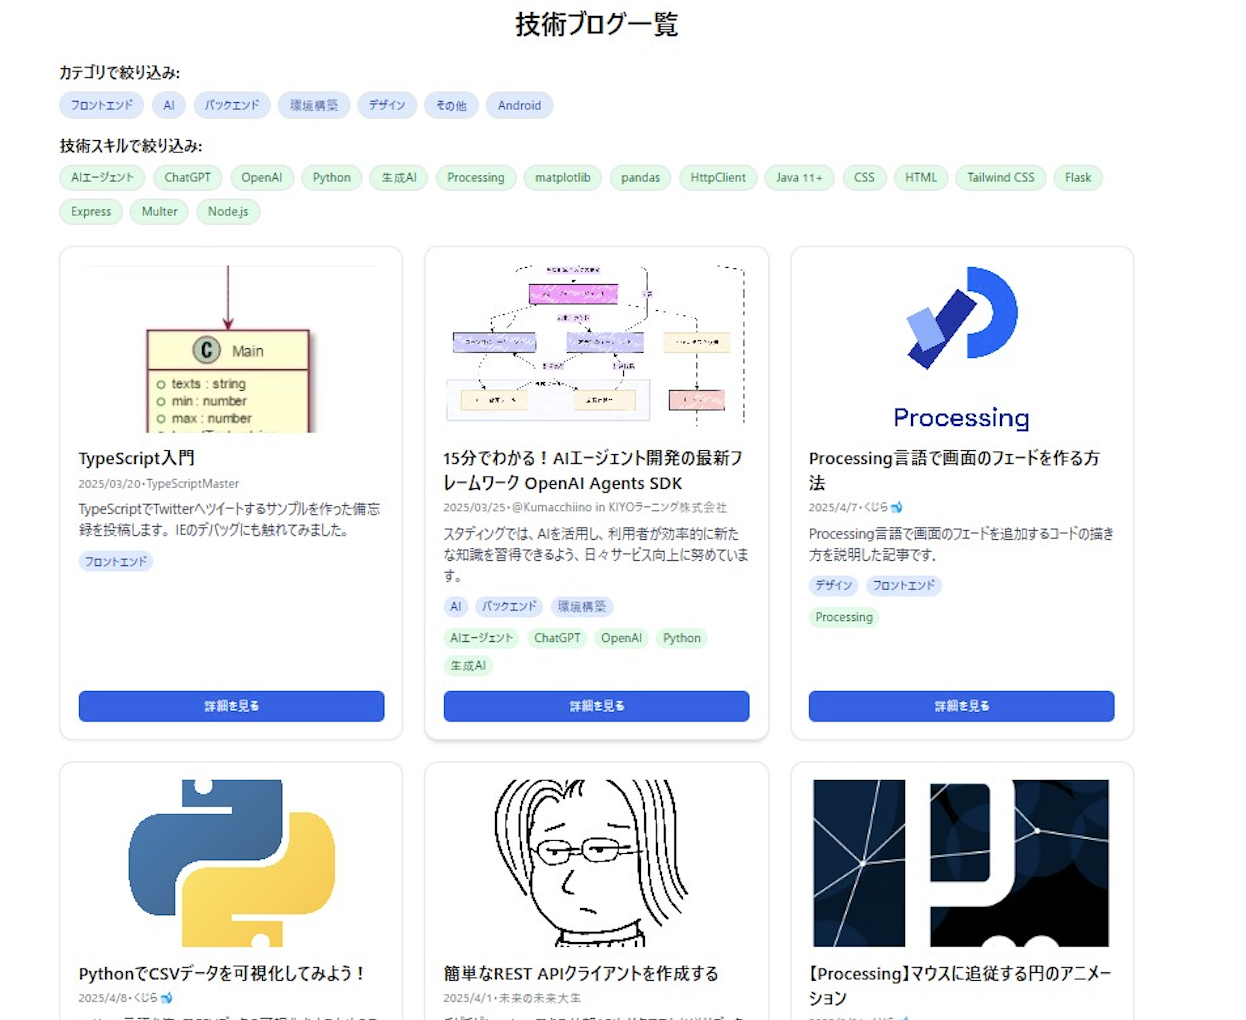Click the 環境構築 tag on the Agents SDK card

[581, 606]
